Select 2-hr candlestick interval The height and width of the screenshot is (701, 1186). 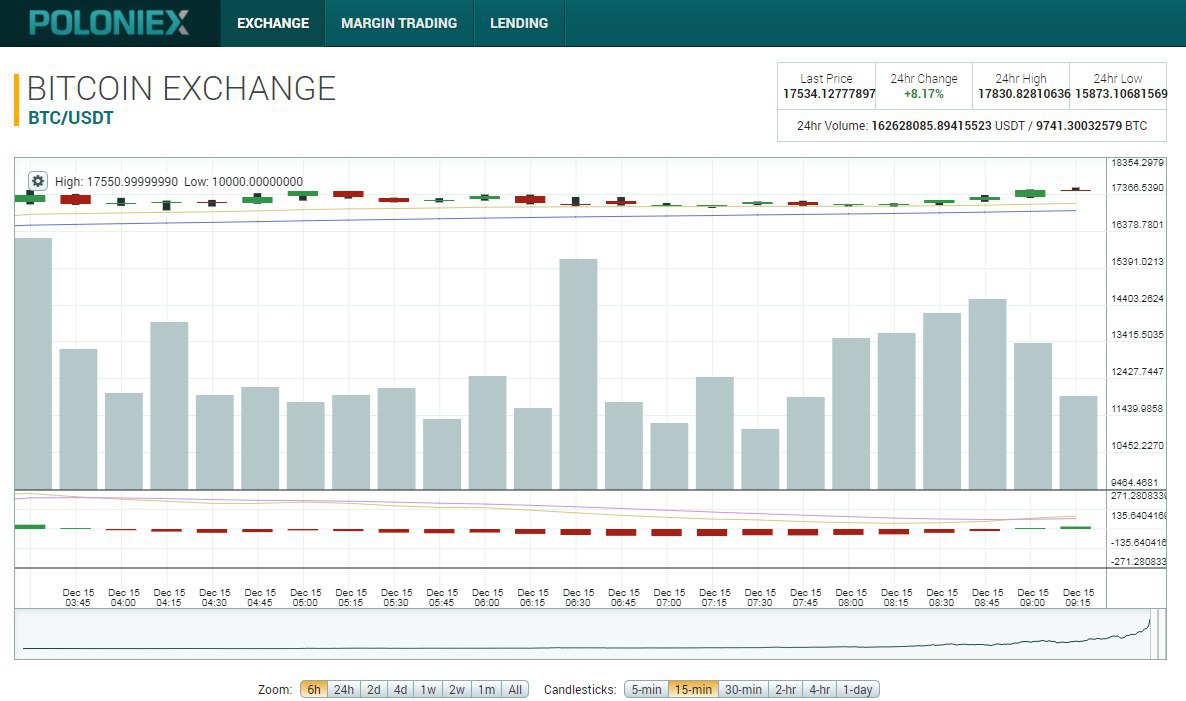click(786, 689)
